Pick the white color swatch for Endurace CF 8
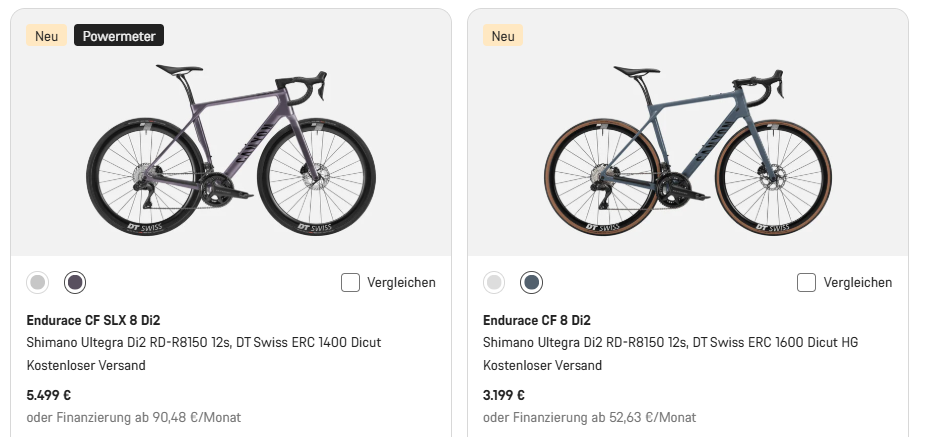This screenshot has width=942, height=437. (x=494, y=283)
